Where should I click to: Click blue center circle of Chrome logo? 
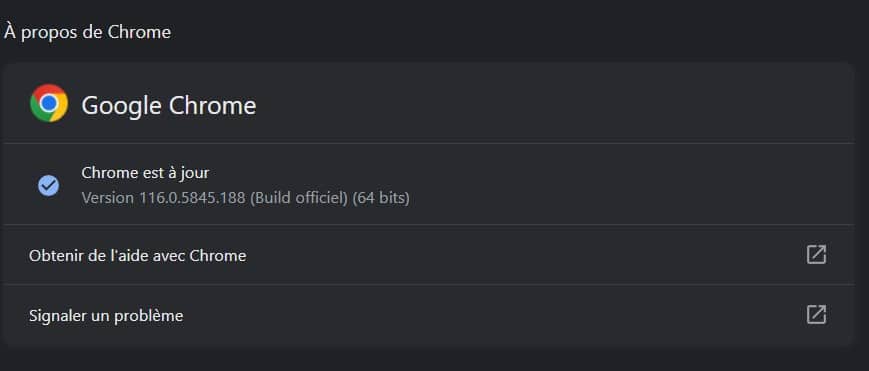click(49, 103)
